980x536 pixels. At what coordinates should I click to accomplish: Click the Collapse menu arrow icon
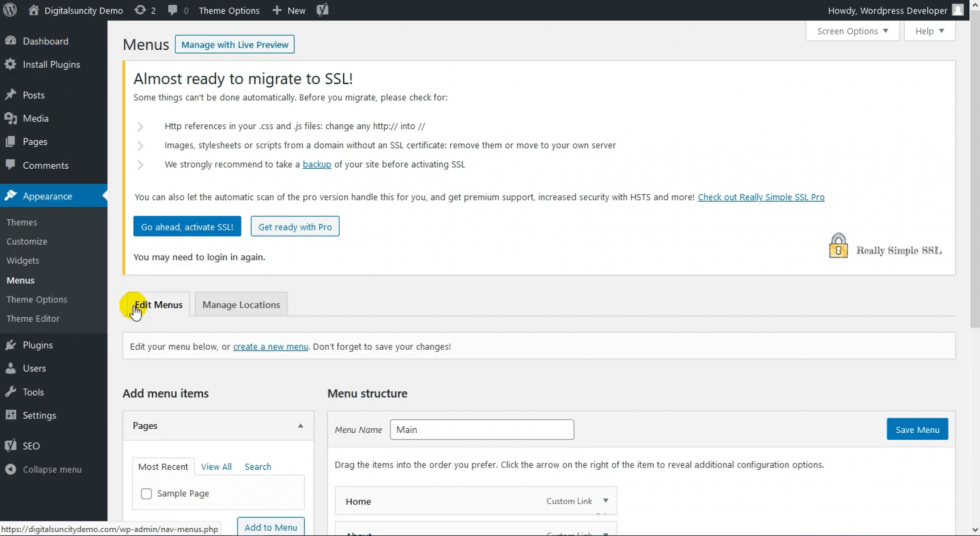point(11,469)
